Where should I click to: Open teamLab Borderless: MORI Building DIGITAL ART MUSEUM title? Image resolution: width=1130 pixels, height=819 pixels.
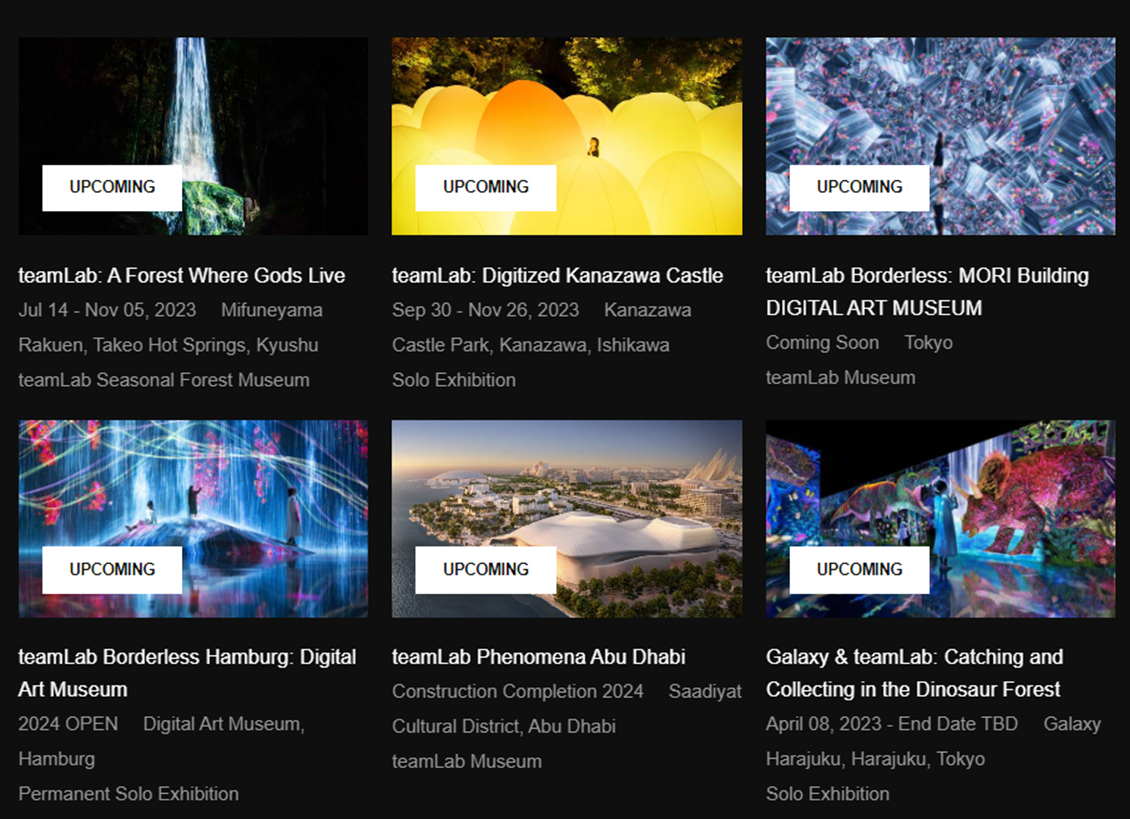[927, 291]
